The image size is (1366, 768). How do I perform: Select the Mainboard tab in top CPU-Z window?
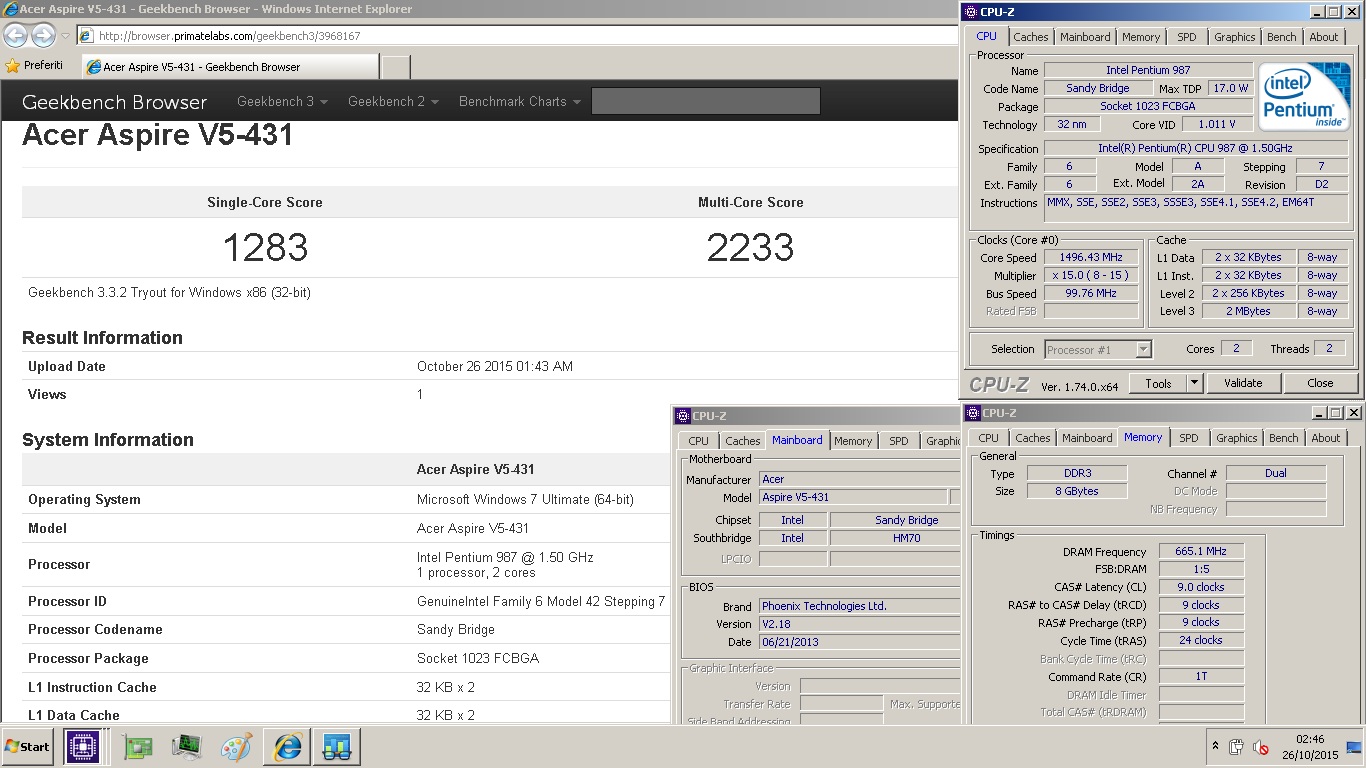1085,37
